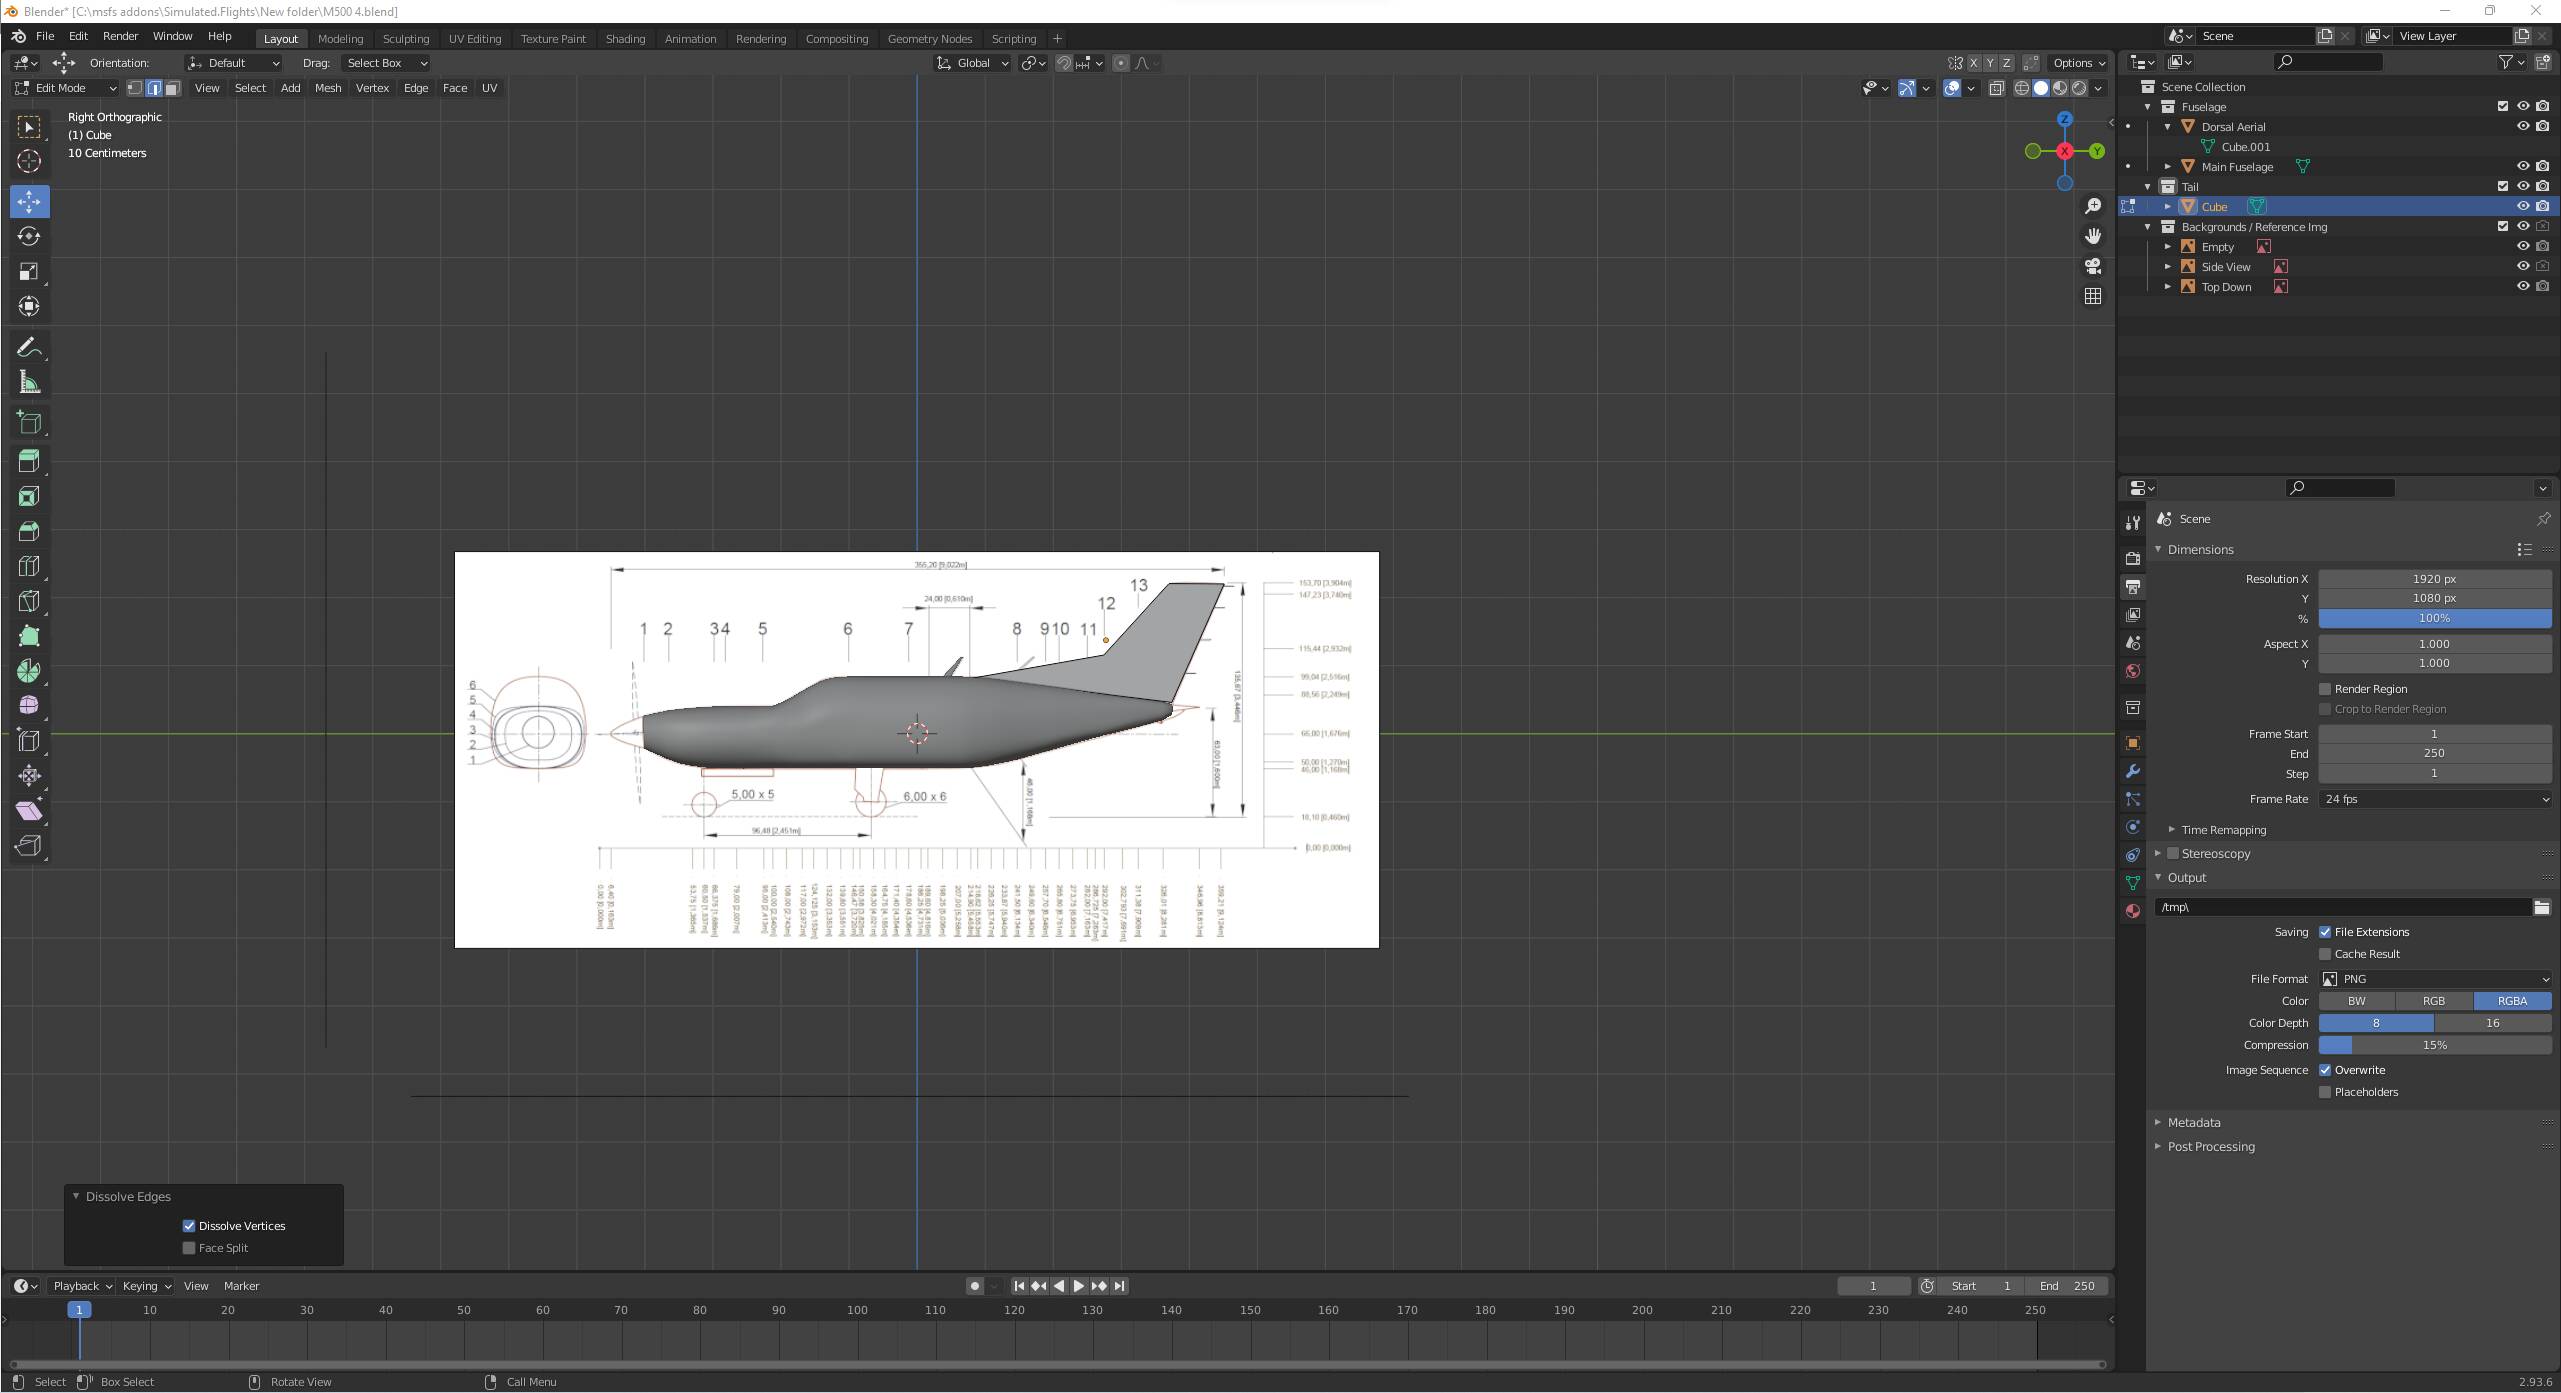Open the Keying popover in timeline
This screenshot has width=2561, height=1393.
(x=146, y=1286)
